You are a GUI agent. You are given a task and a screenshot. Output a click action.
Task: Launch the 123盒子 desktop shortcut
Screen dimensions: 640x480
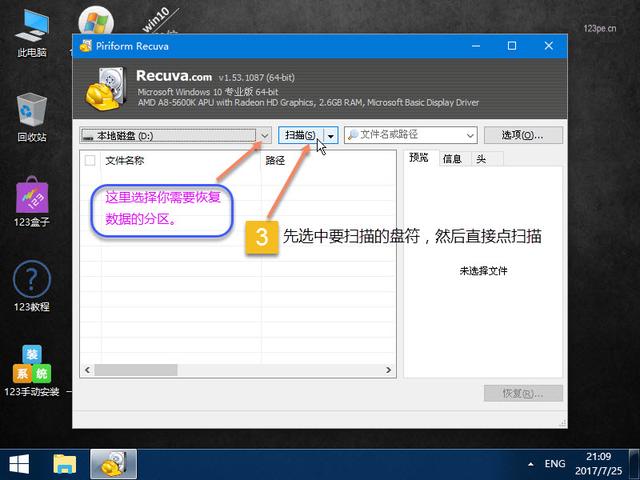point(31,202)
